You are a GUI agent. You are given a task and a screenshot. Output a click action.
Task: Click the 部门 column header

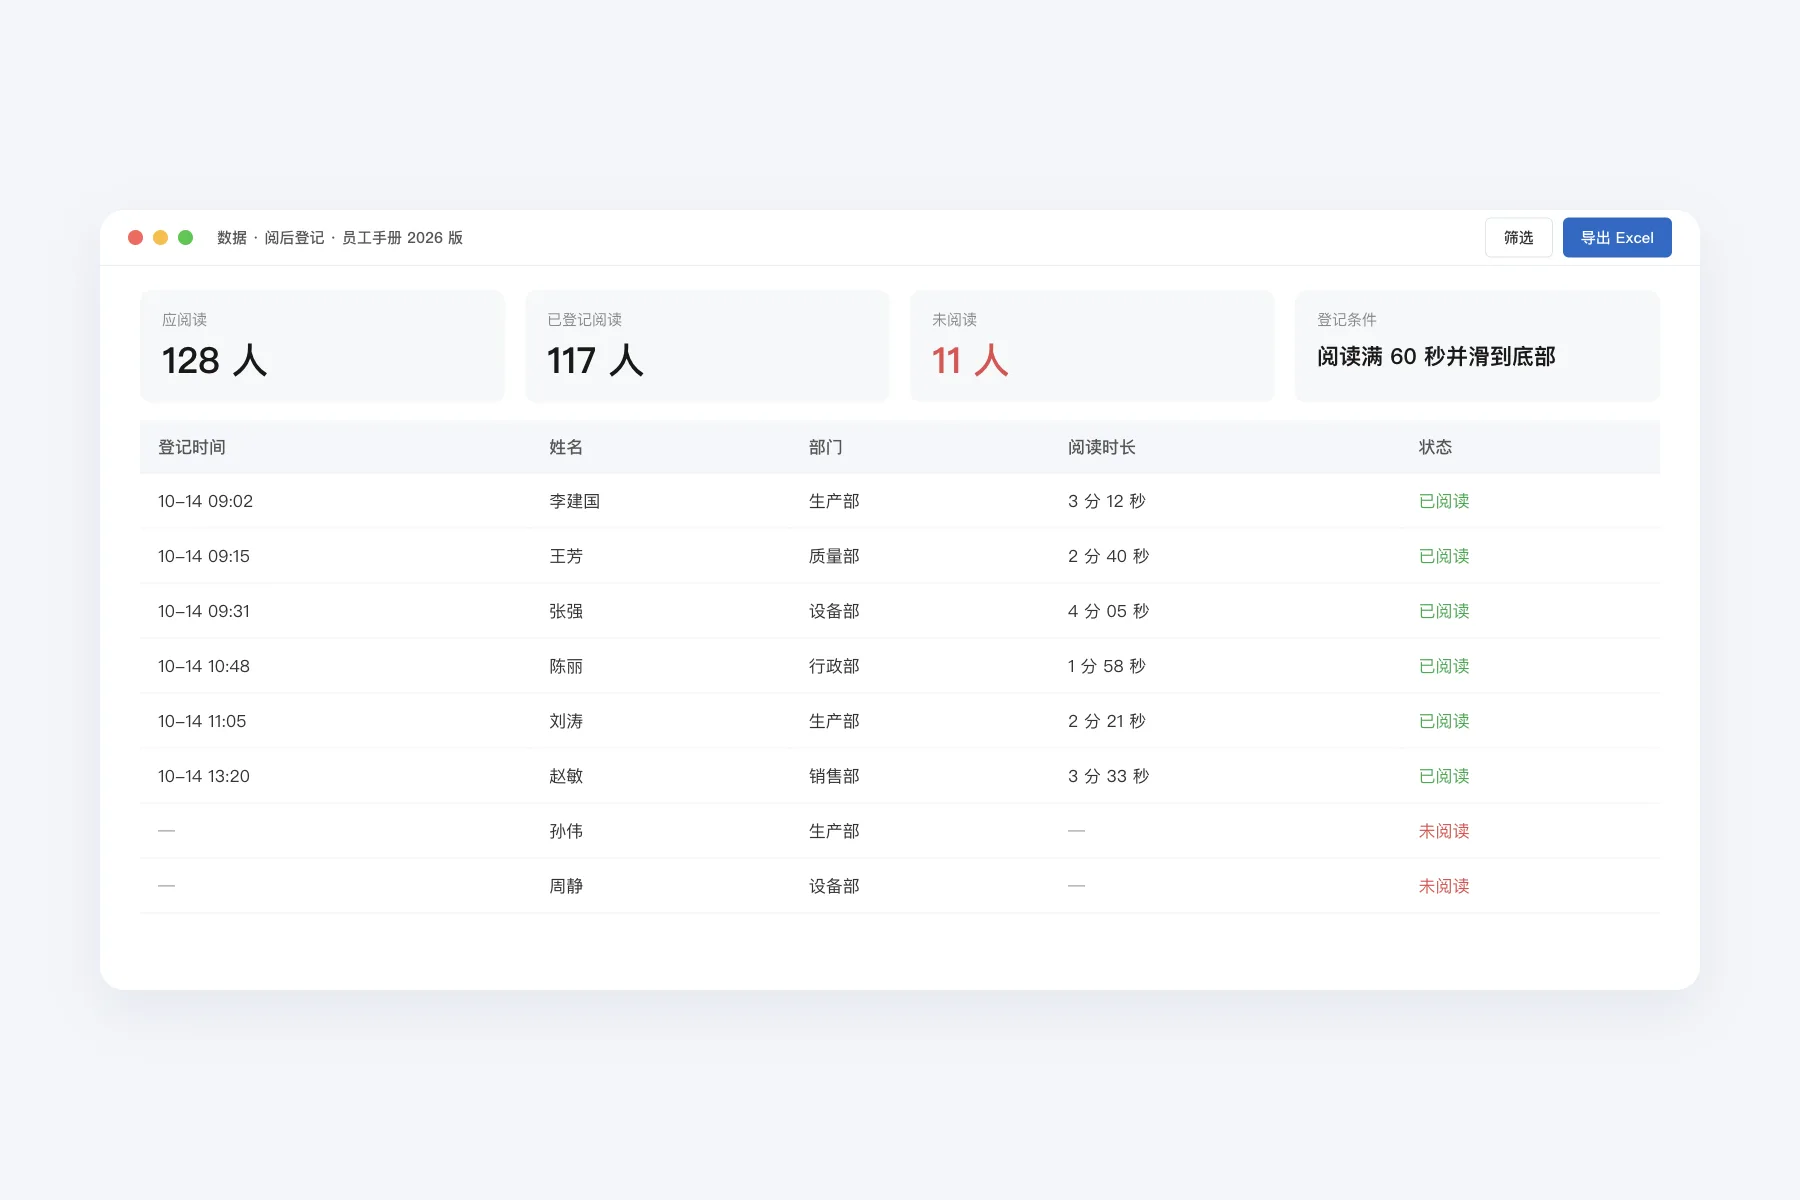[x=825, y=447]
